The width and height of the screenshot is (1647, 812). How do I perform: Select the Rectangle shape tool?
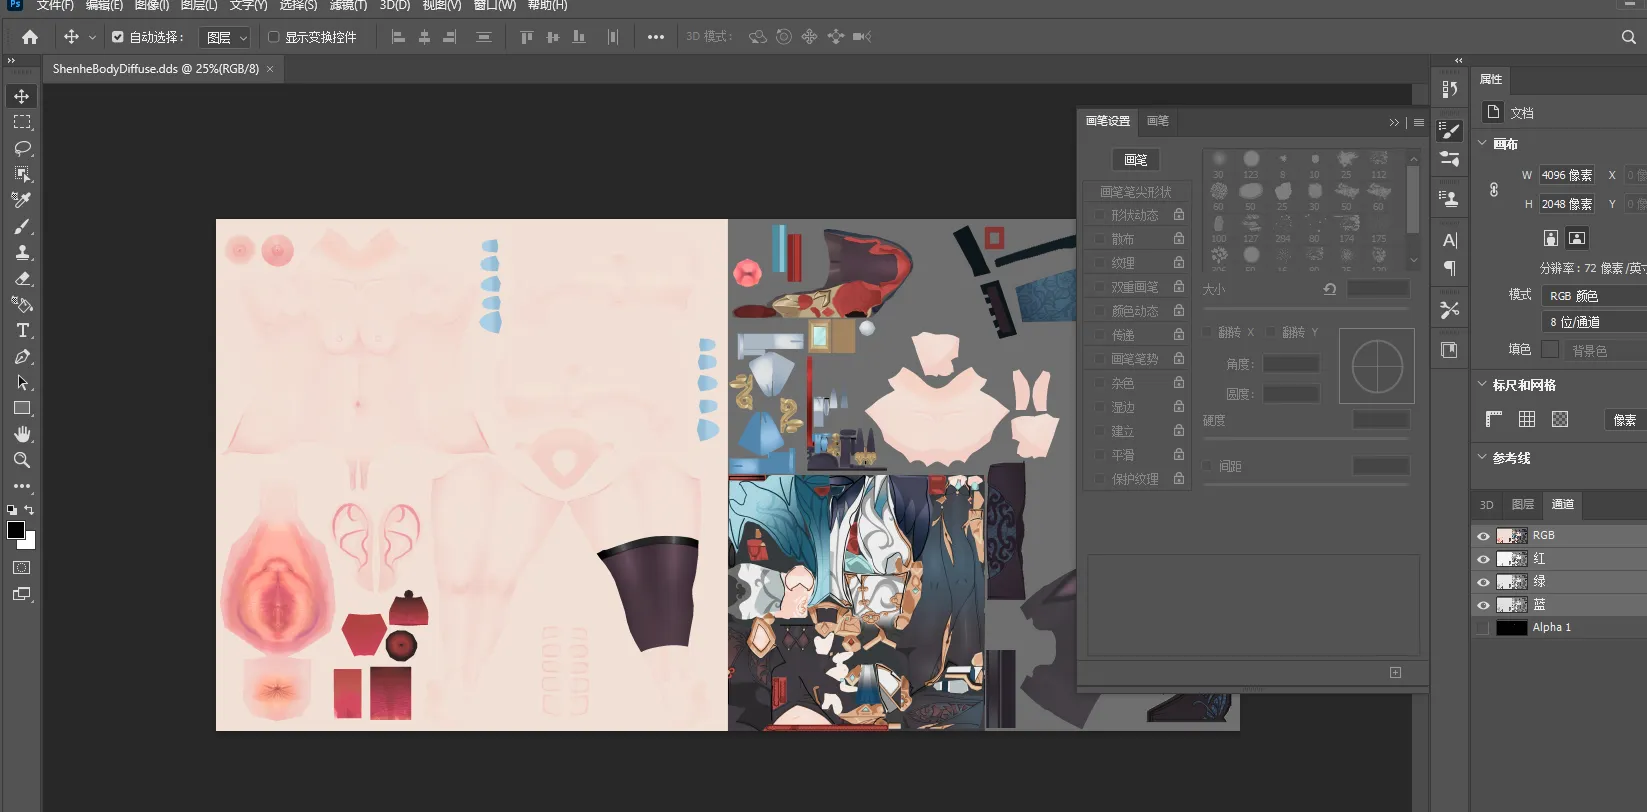(x=22, y=408)
